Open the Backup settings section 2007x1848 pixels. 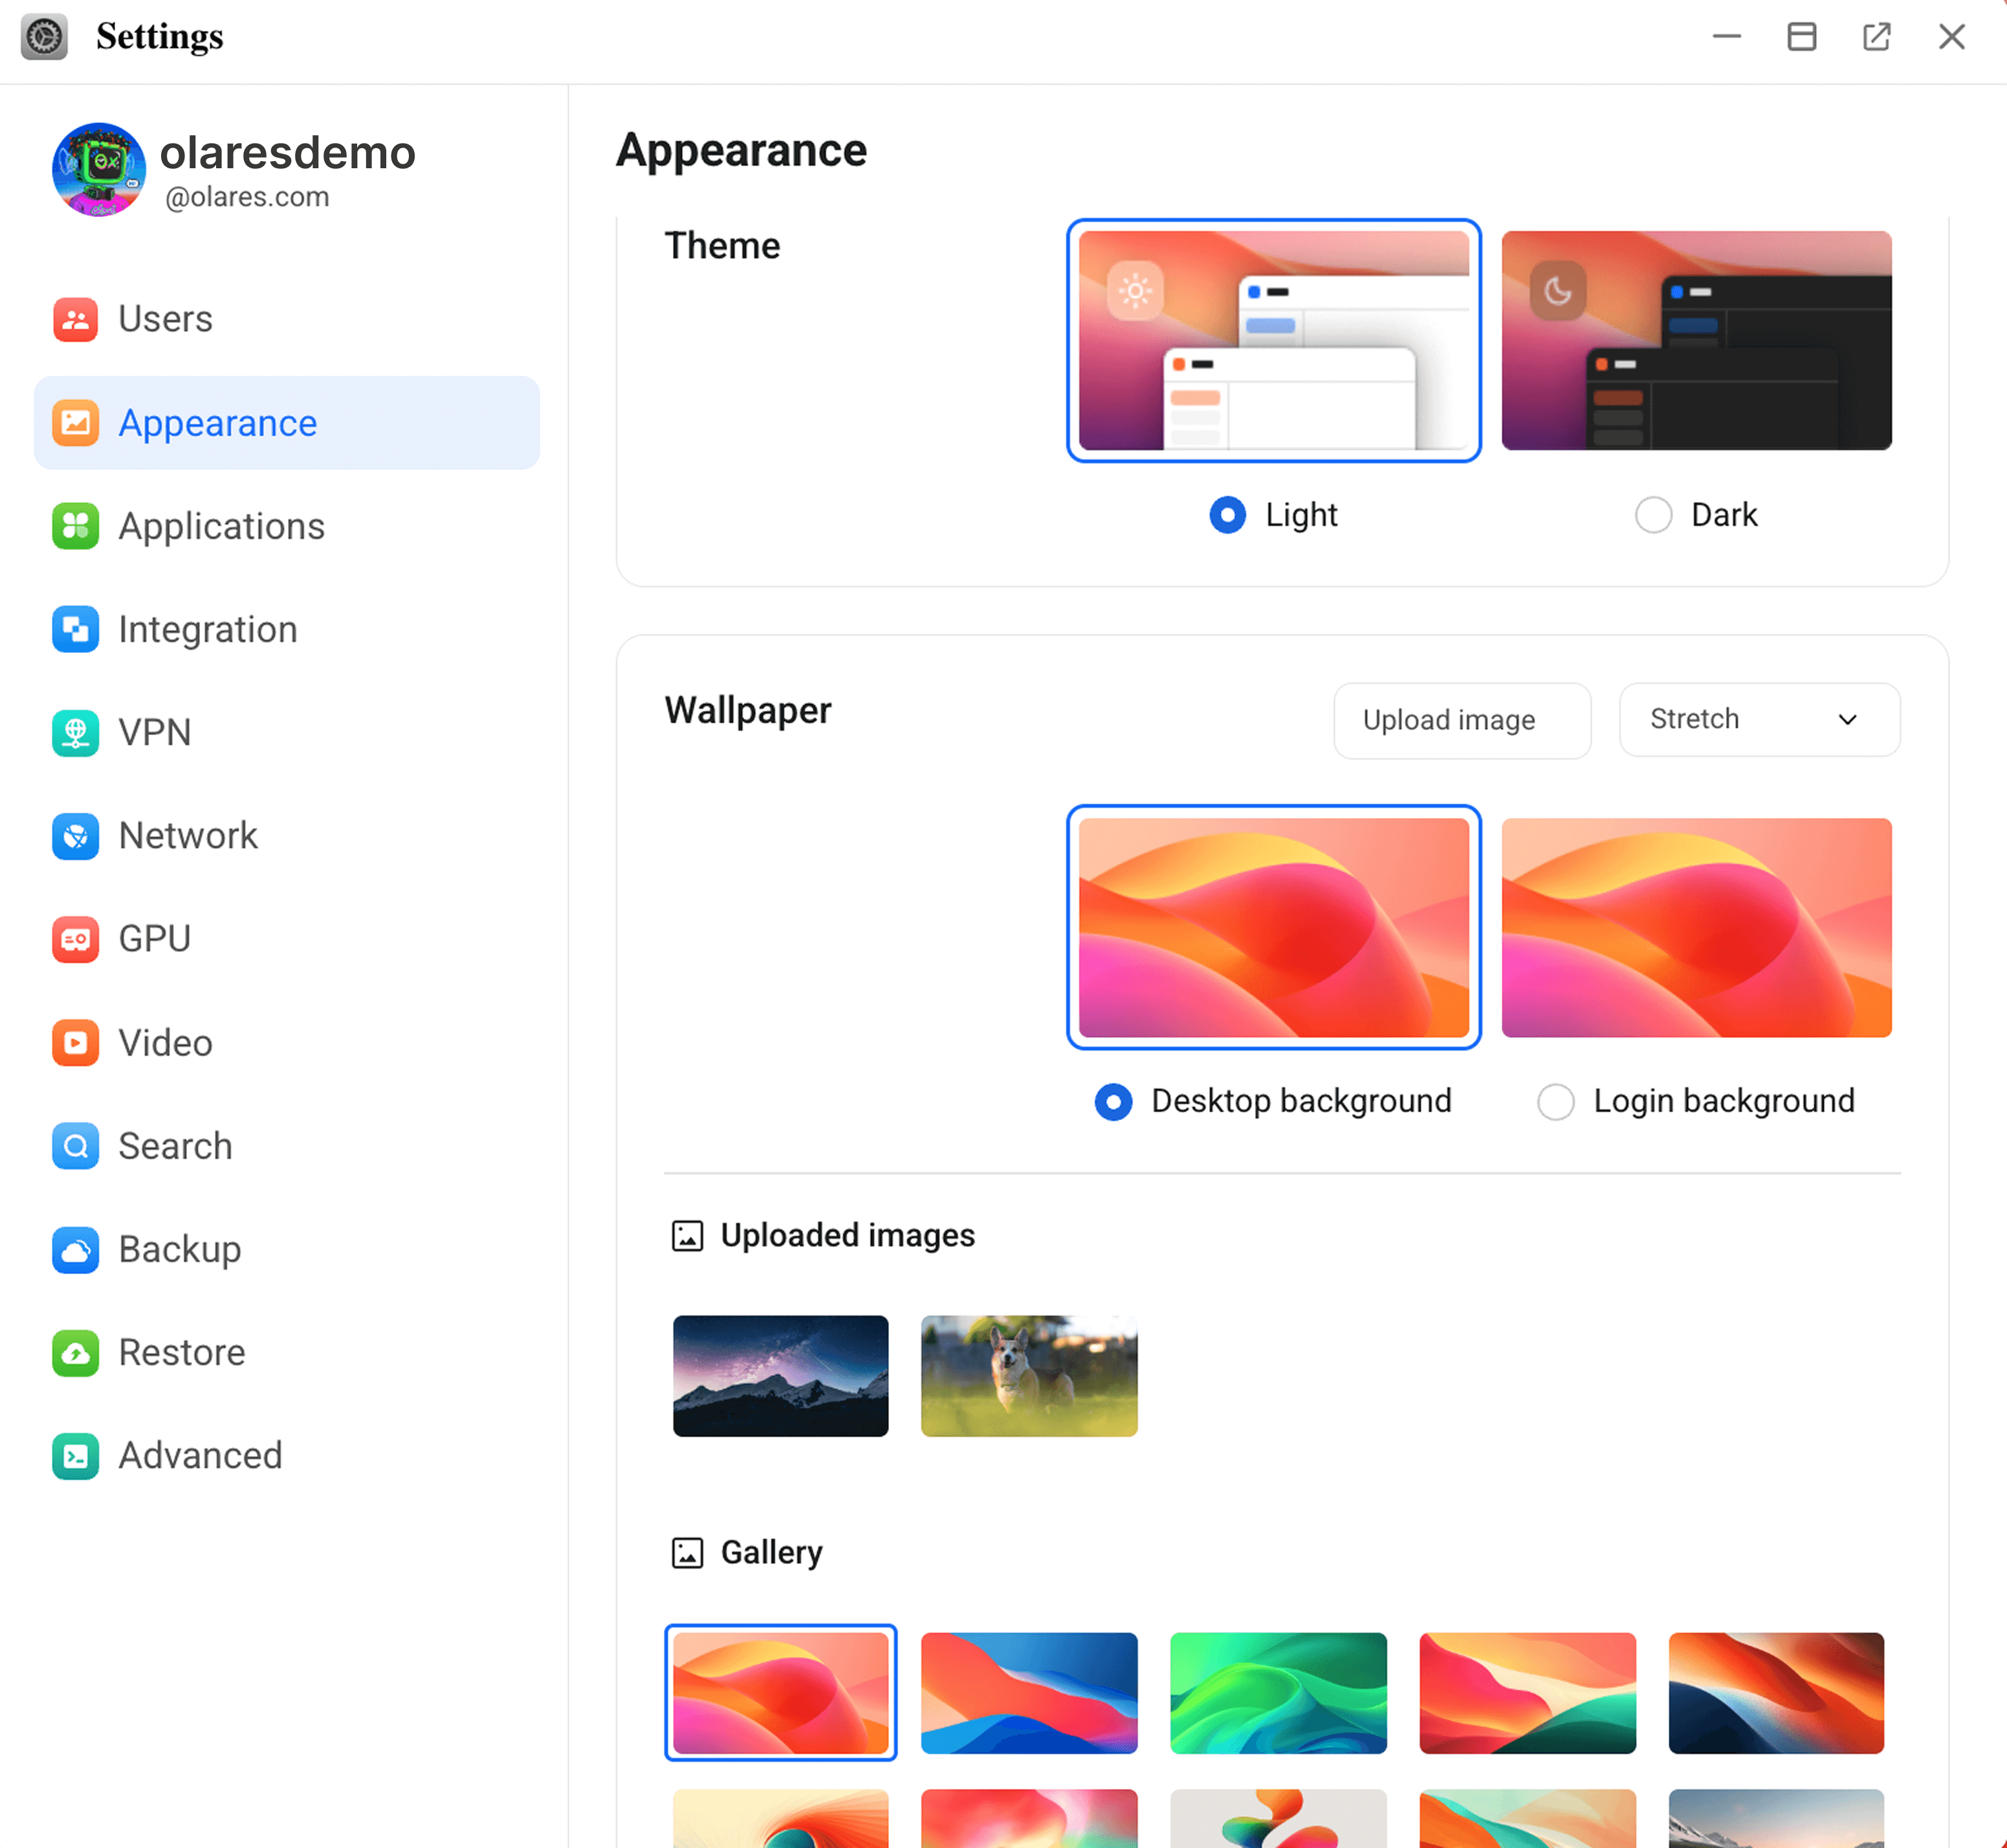(180, 1249)
